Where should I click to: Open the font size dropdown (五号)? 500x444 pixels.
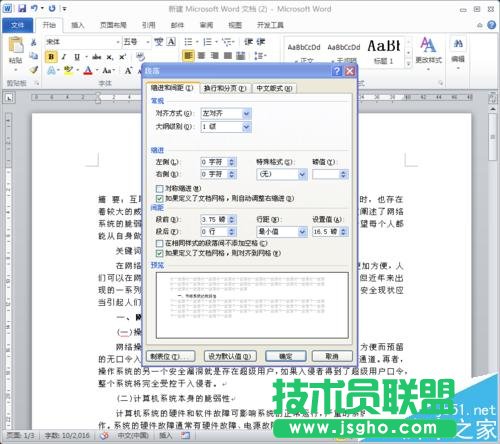(x=148, y=42)
